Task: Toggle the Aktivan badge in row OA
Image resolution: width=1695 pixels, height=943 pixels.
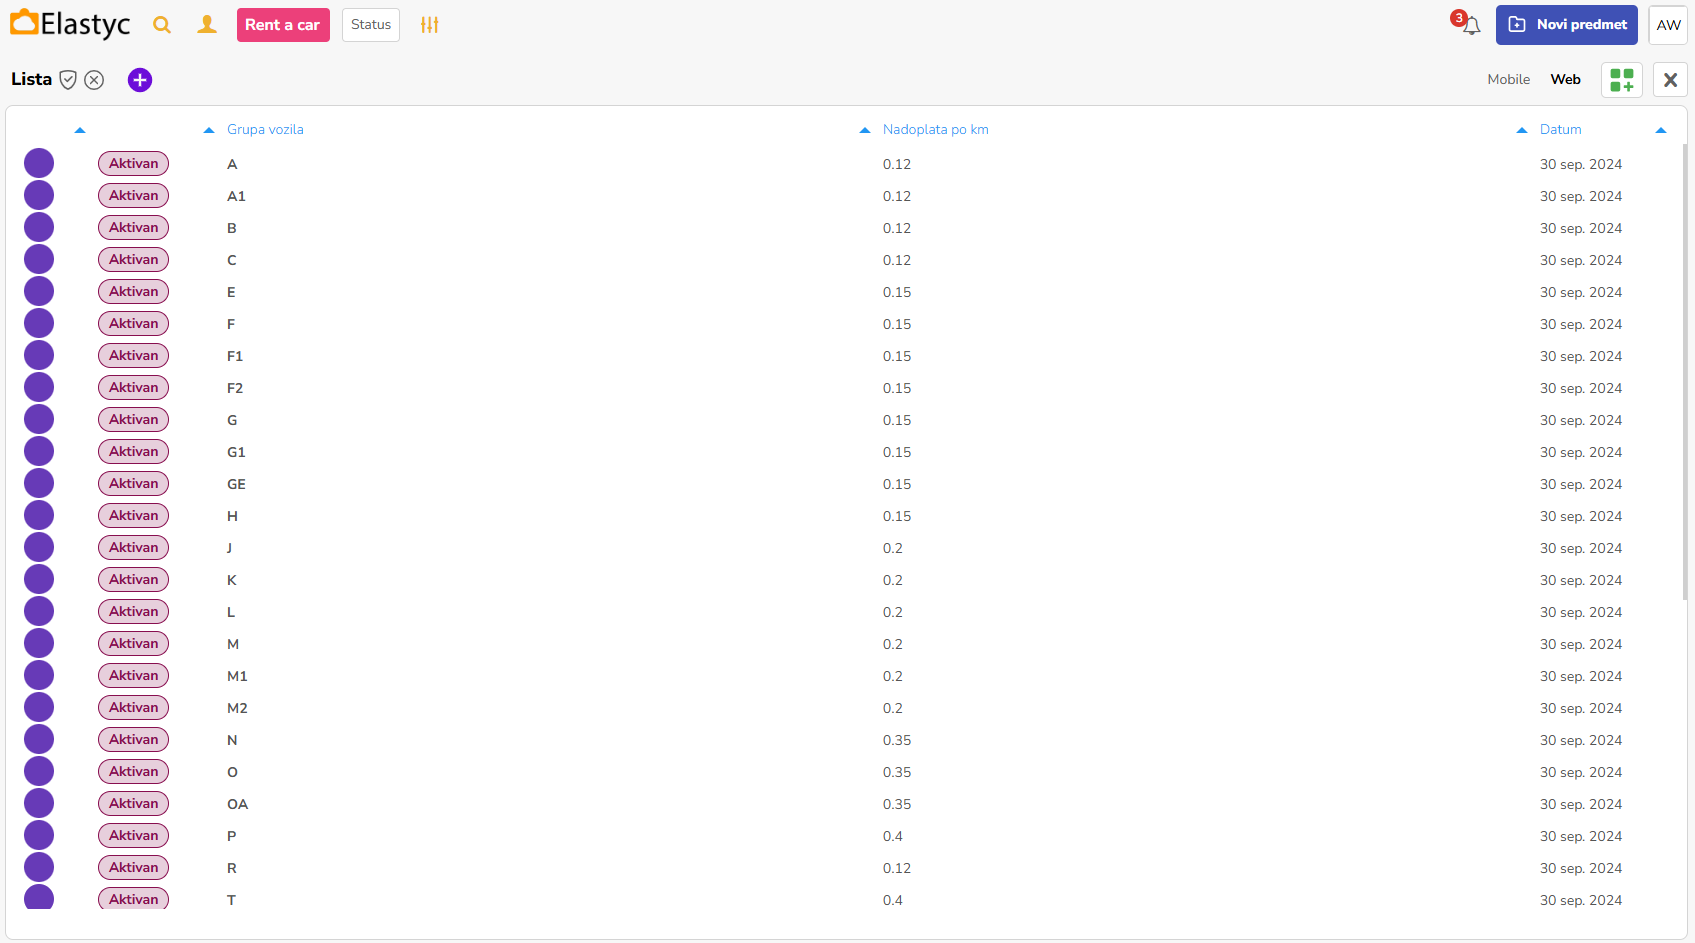Action: 133,804
